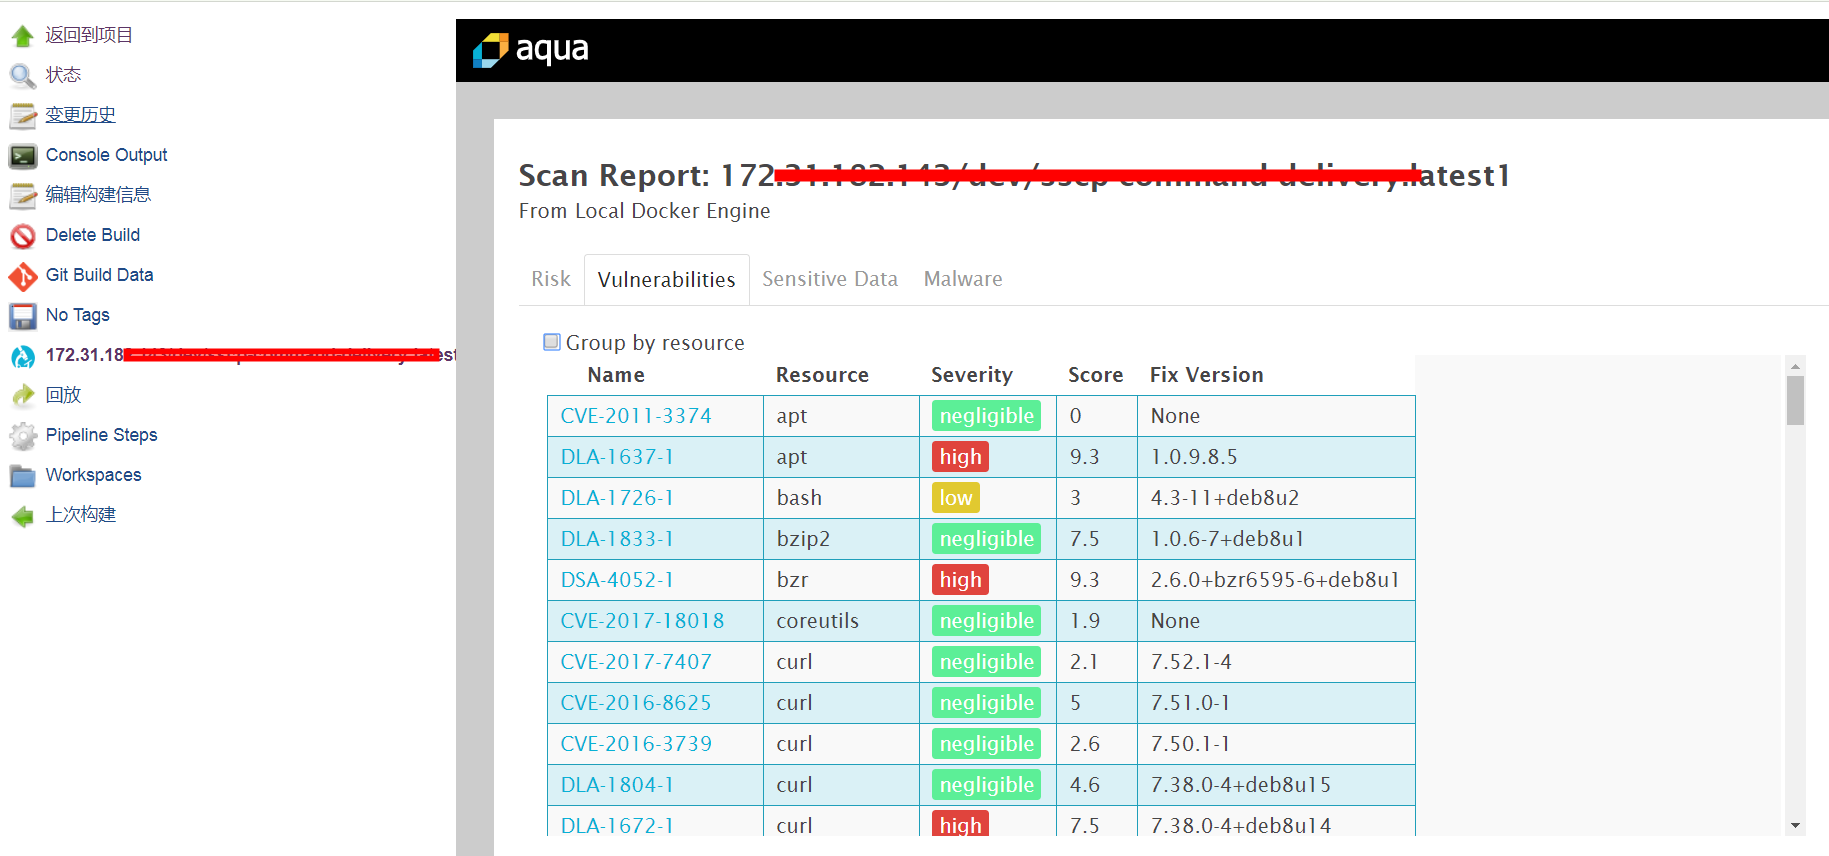Open the Console Output link

[106, 155]
